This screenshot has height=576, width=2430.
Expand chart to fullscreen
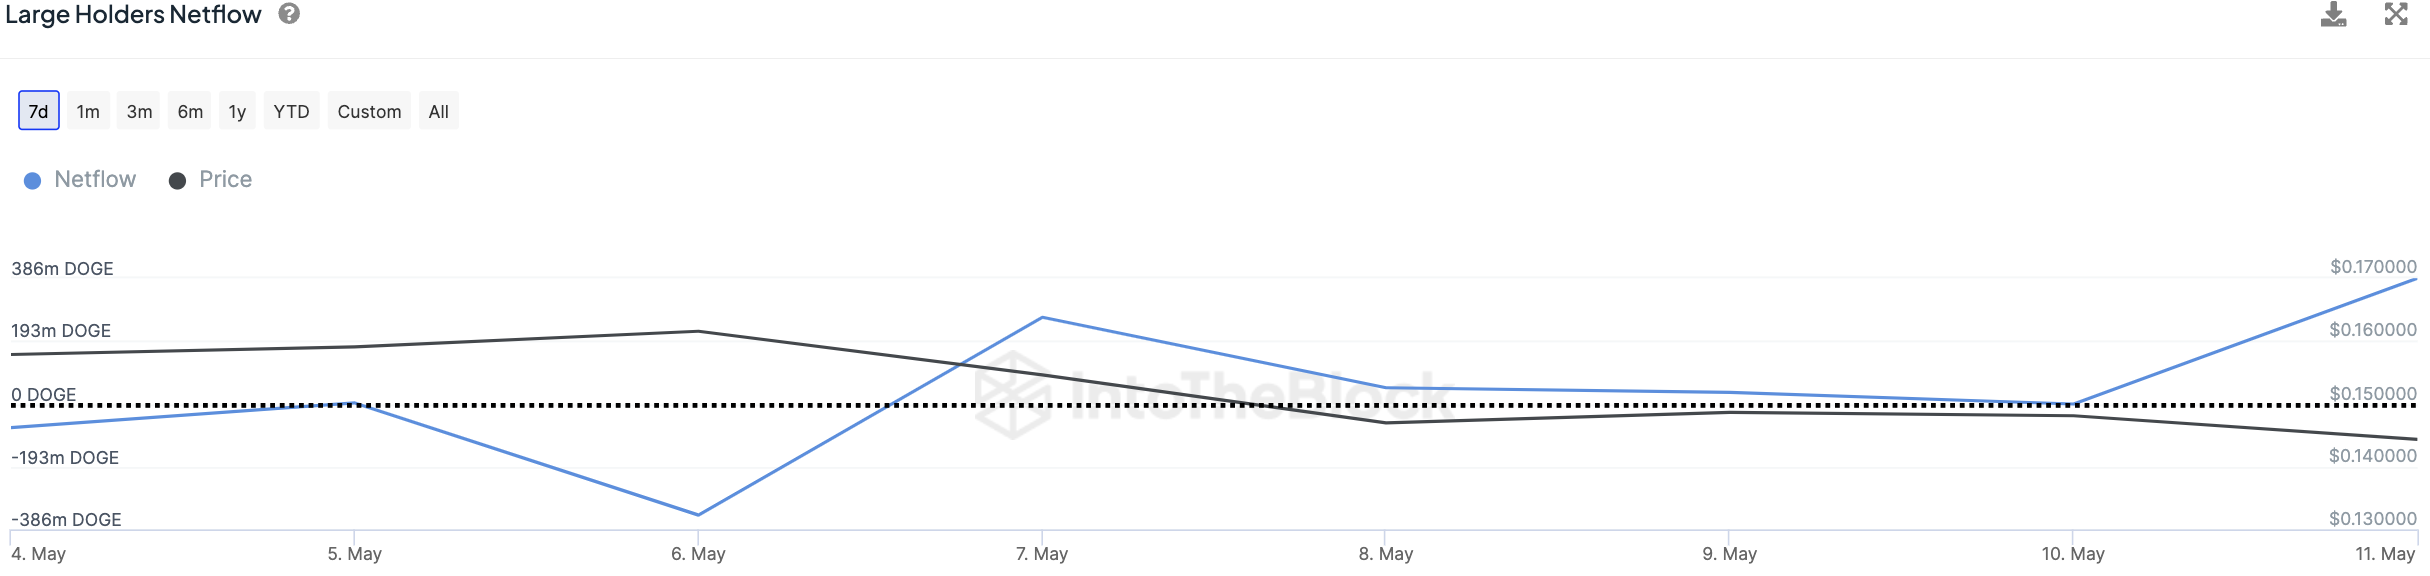click(2396, 15)
